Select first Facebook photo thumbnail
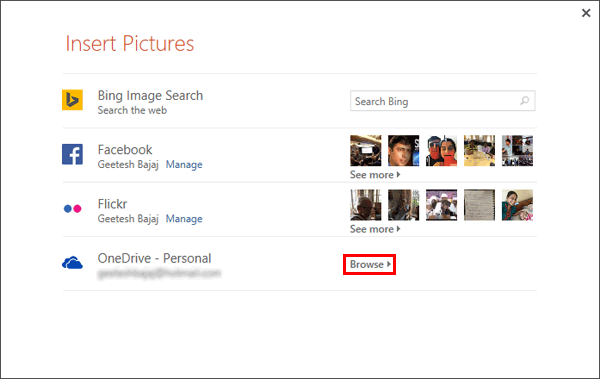 pyautogui.click(x=366, y=150)
